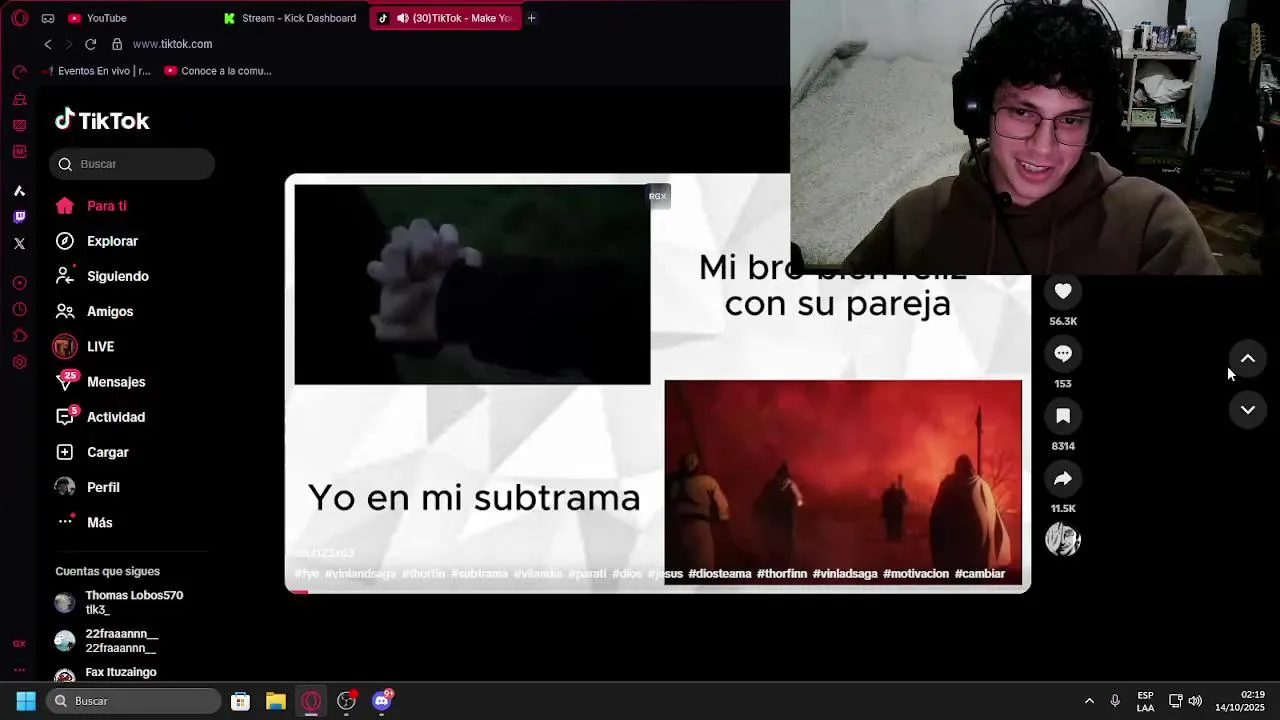This screenshot has height=720, width=1280.
Task: Click the #motivacion hashtag
Action: click(916, 574)
